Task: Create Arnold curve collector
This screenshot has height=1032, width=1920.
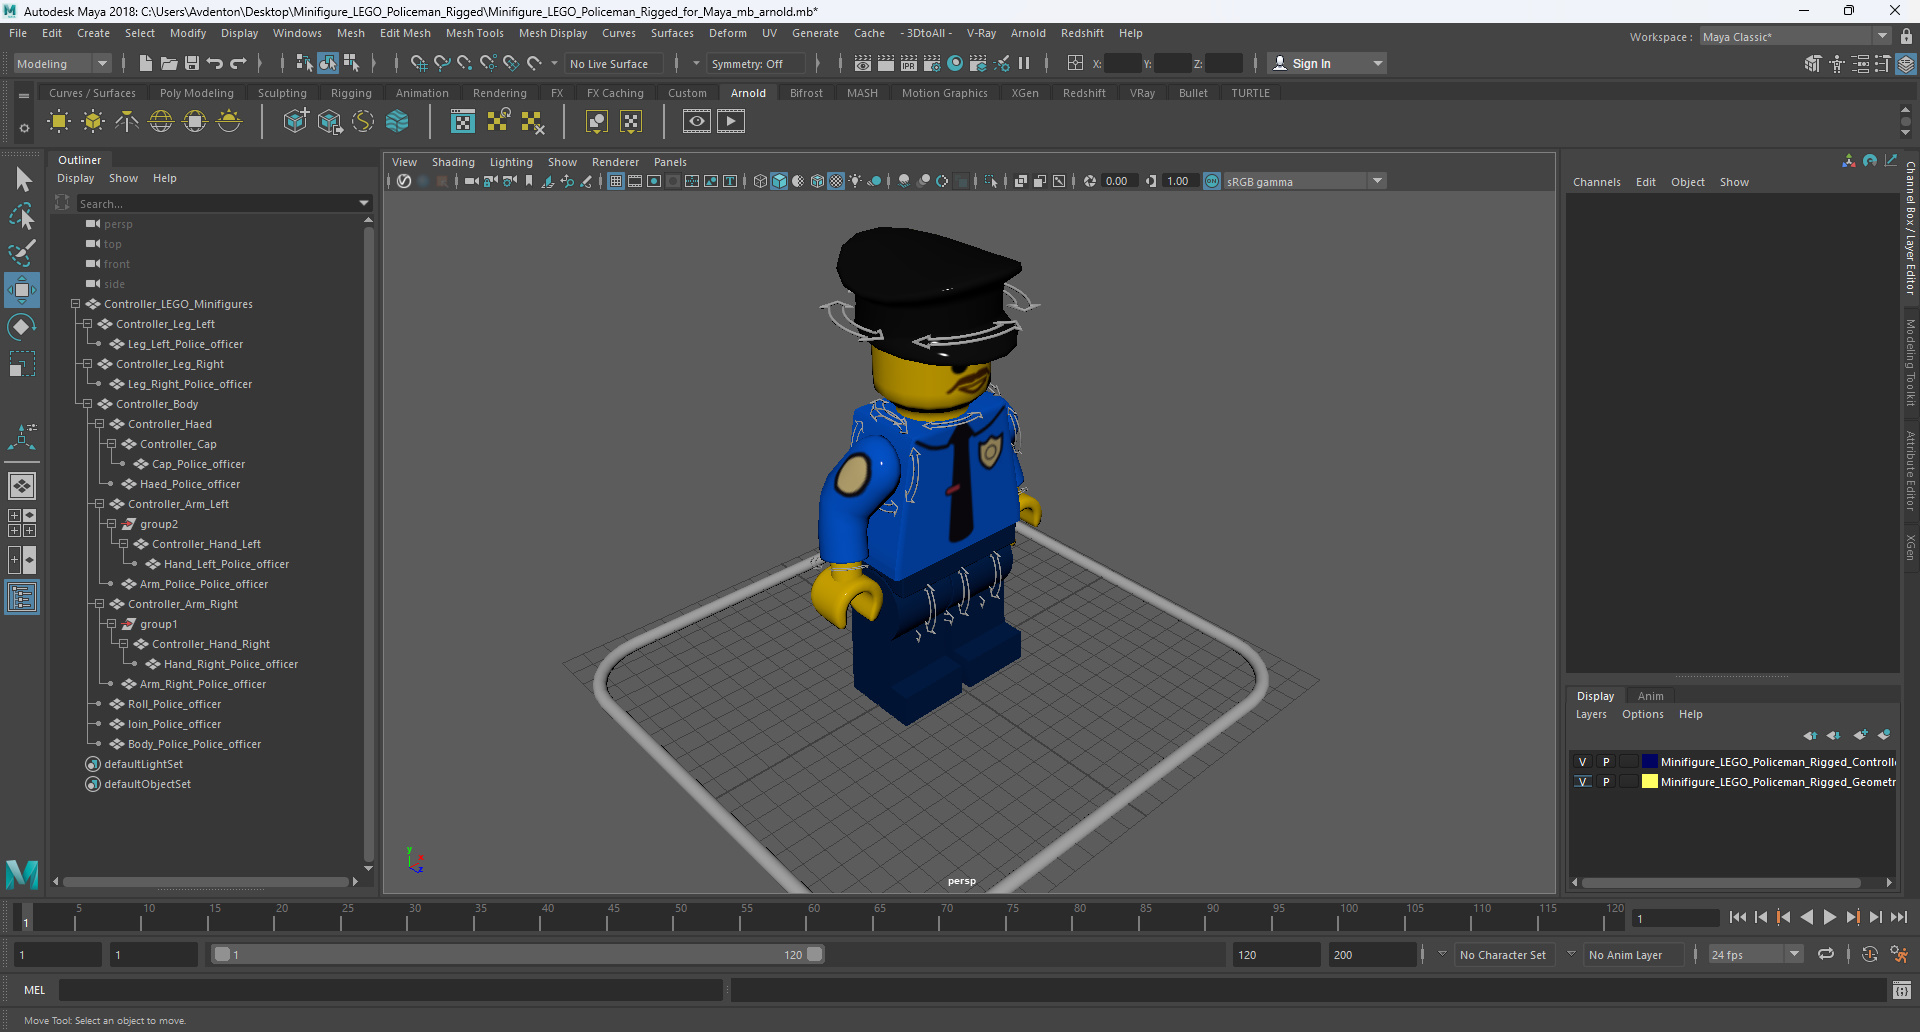Action: [363, 122]
